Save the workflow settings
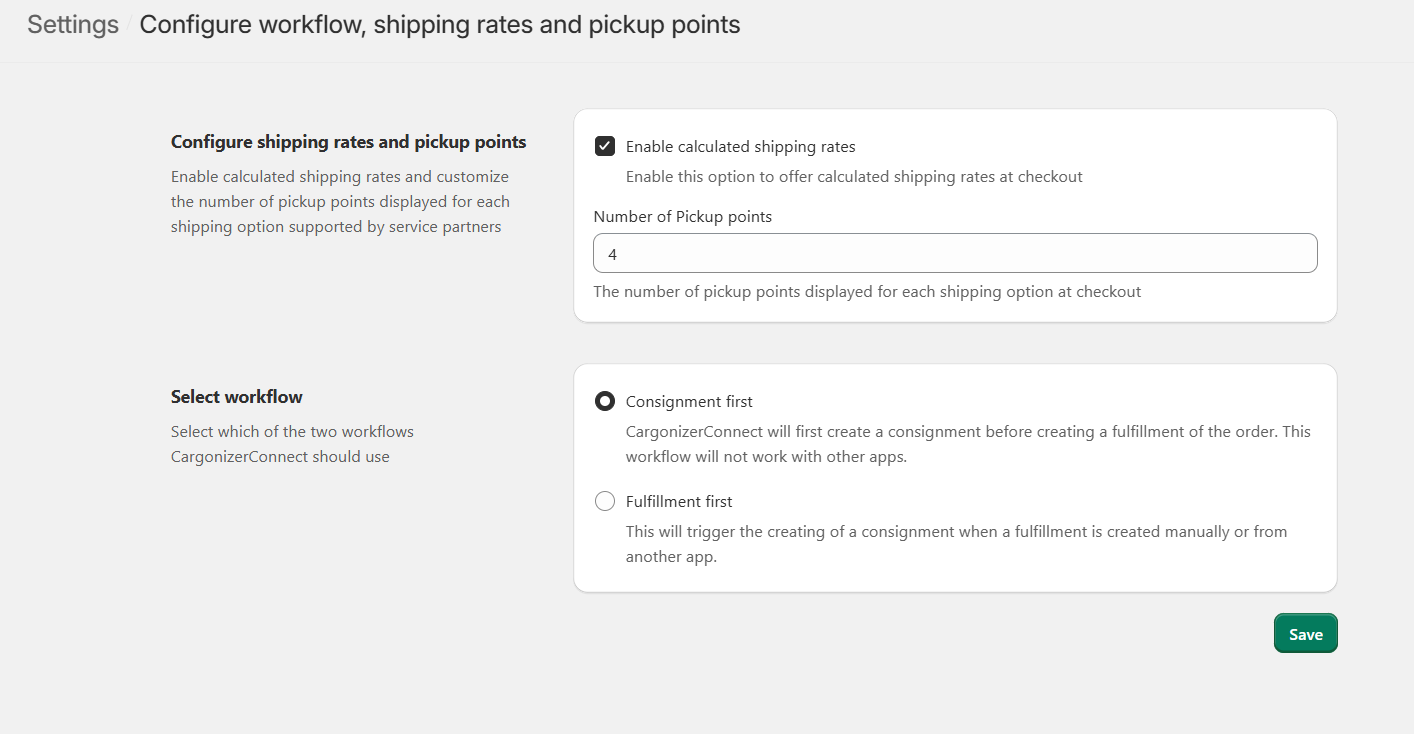 pyautogui.click(x=1305, y=634)
